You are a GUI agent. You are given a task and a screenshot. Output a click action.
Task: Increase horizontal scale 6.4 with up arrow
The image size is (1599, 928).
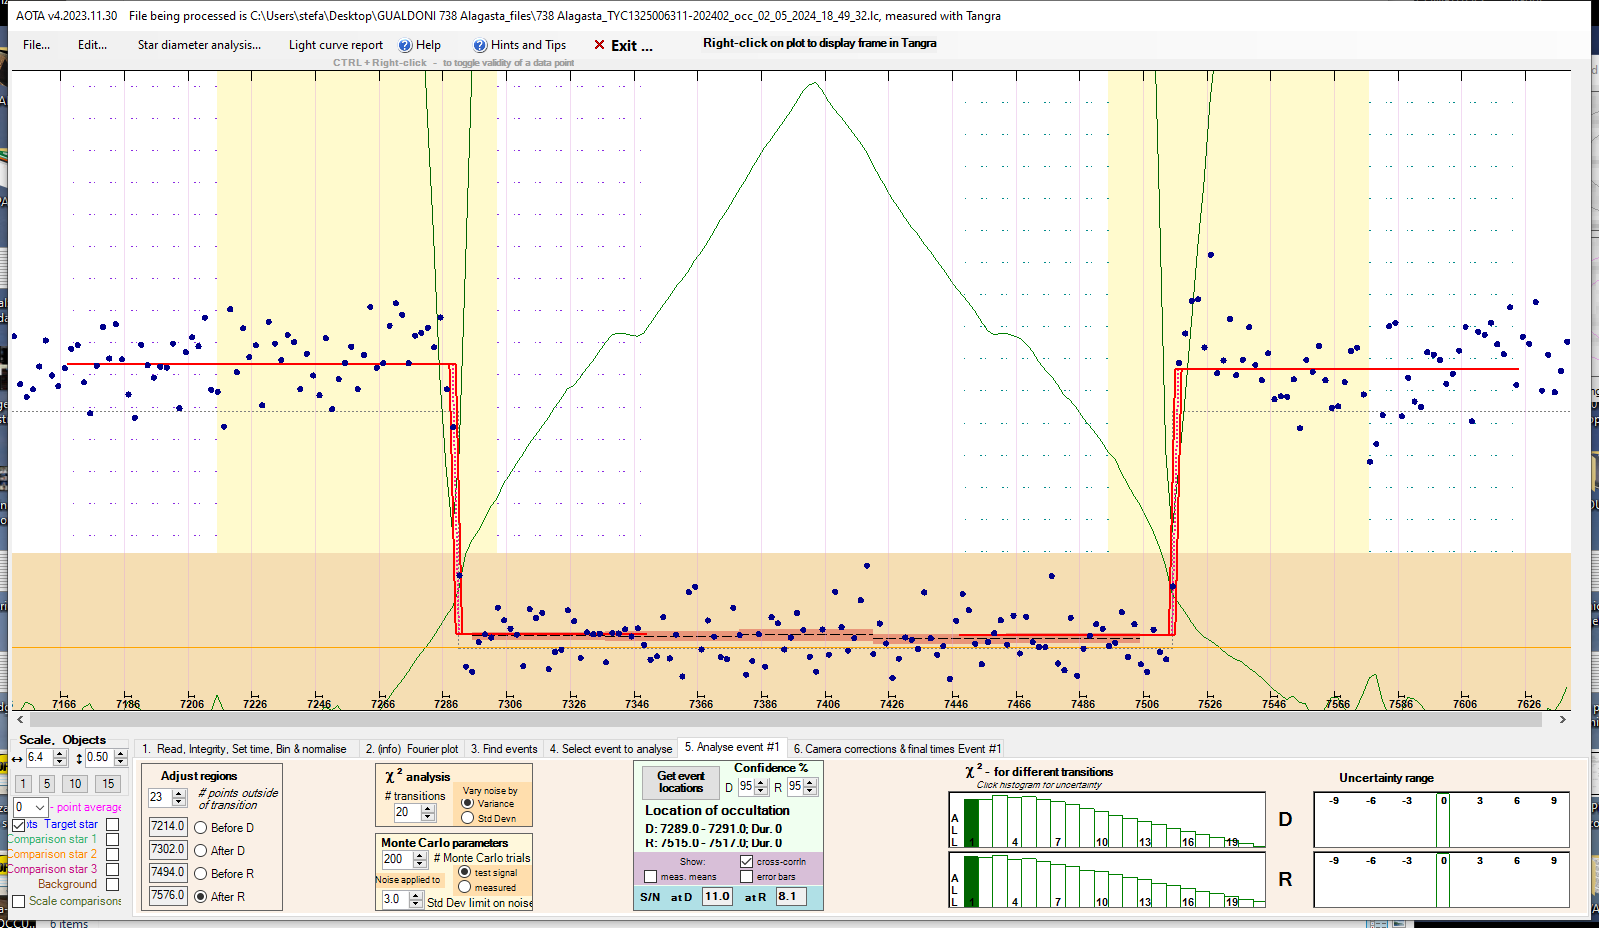coord(60,753)
